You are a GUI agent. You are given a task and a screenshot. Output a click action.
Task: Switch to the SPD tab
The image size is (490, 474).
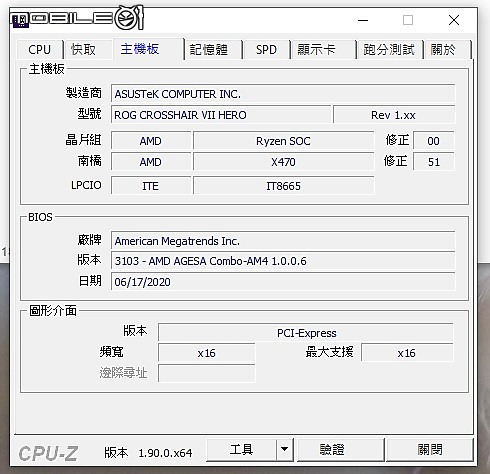266,50
